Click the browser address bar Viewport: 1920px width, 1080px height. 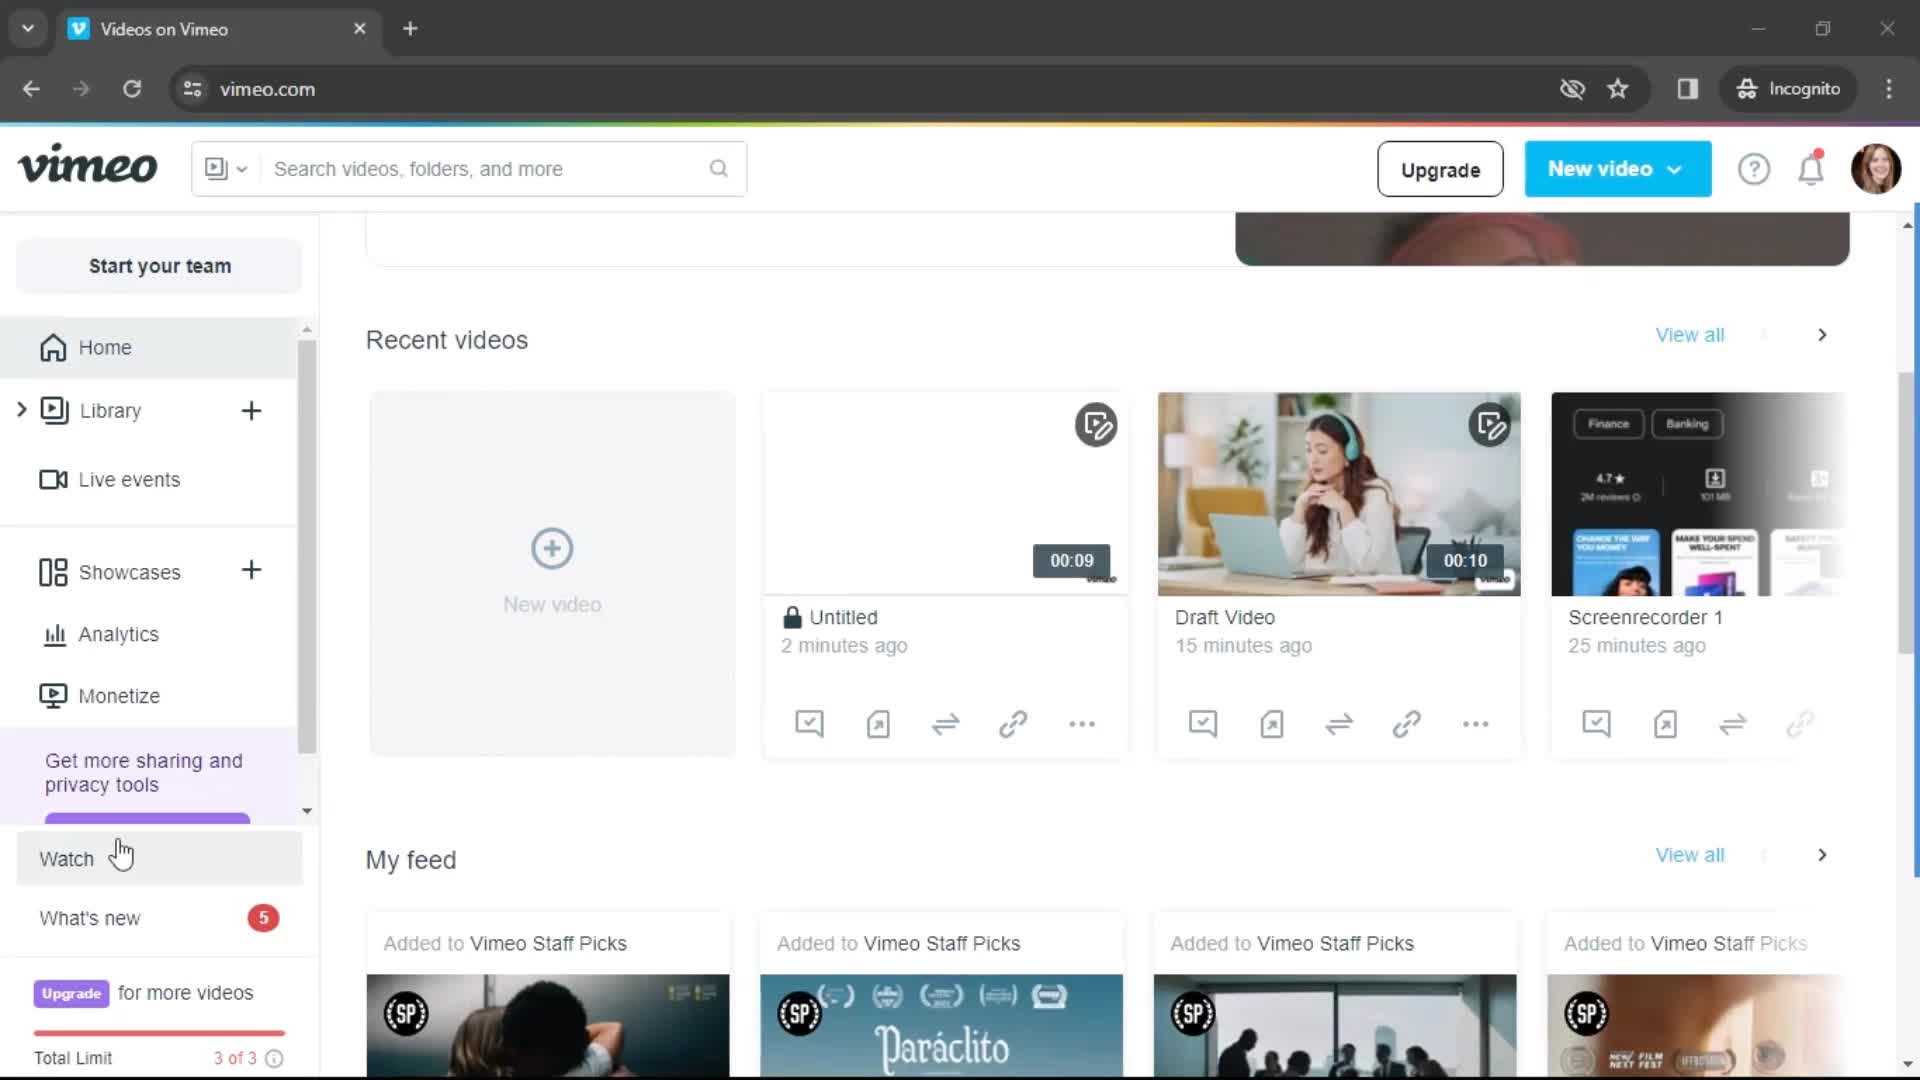pos(860,89)
